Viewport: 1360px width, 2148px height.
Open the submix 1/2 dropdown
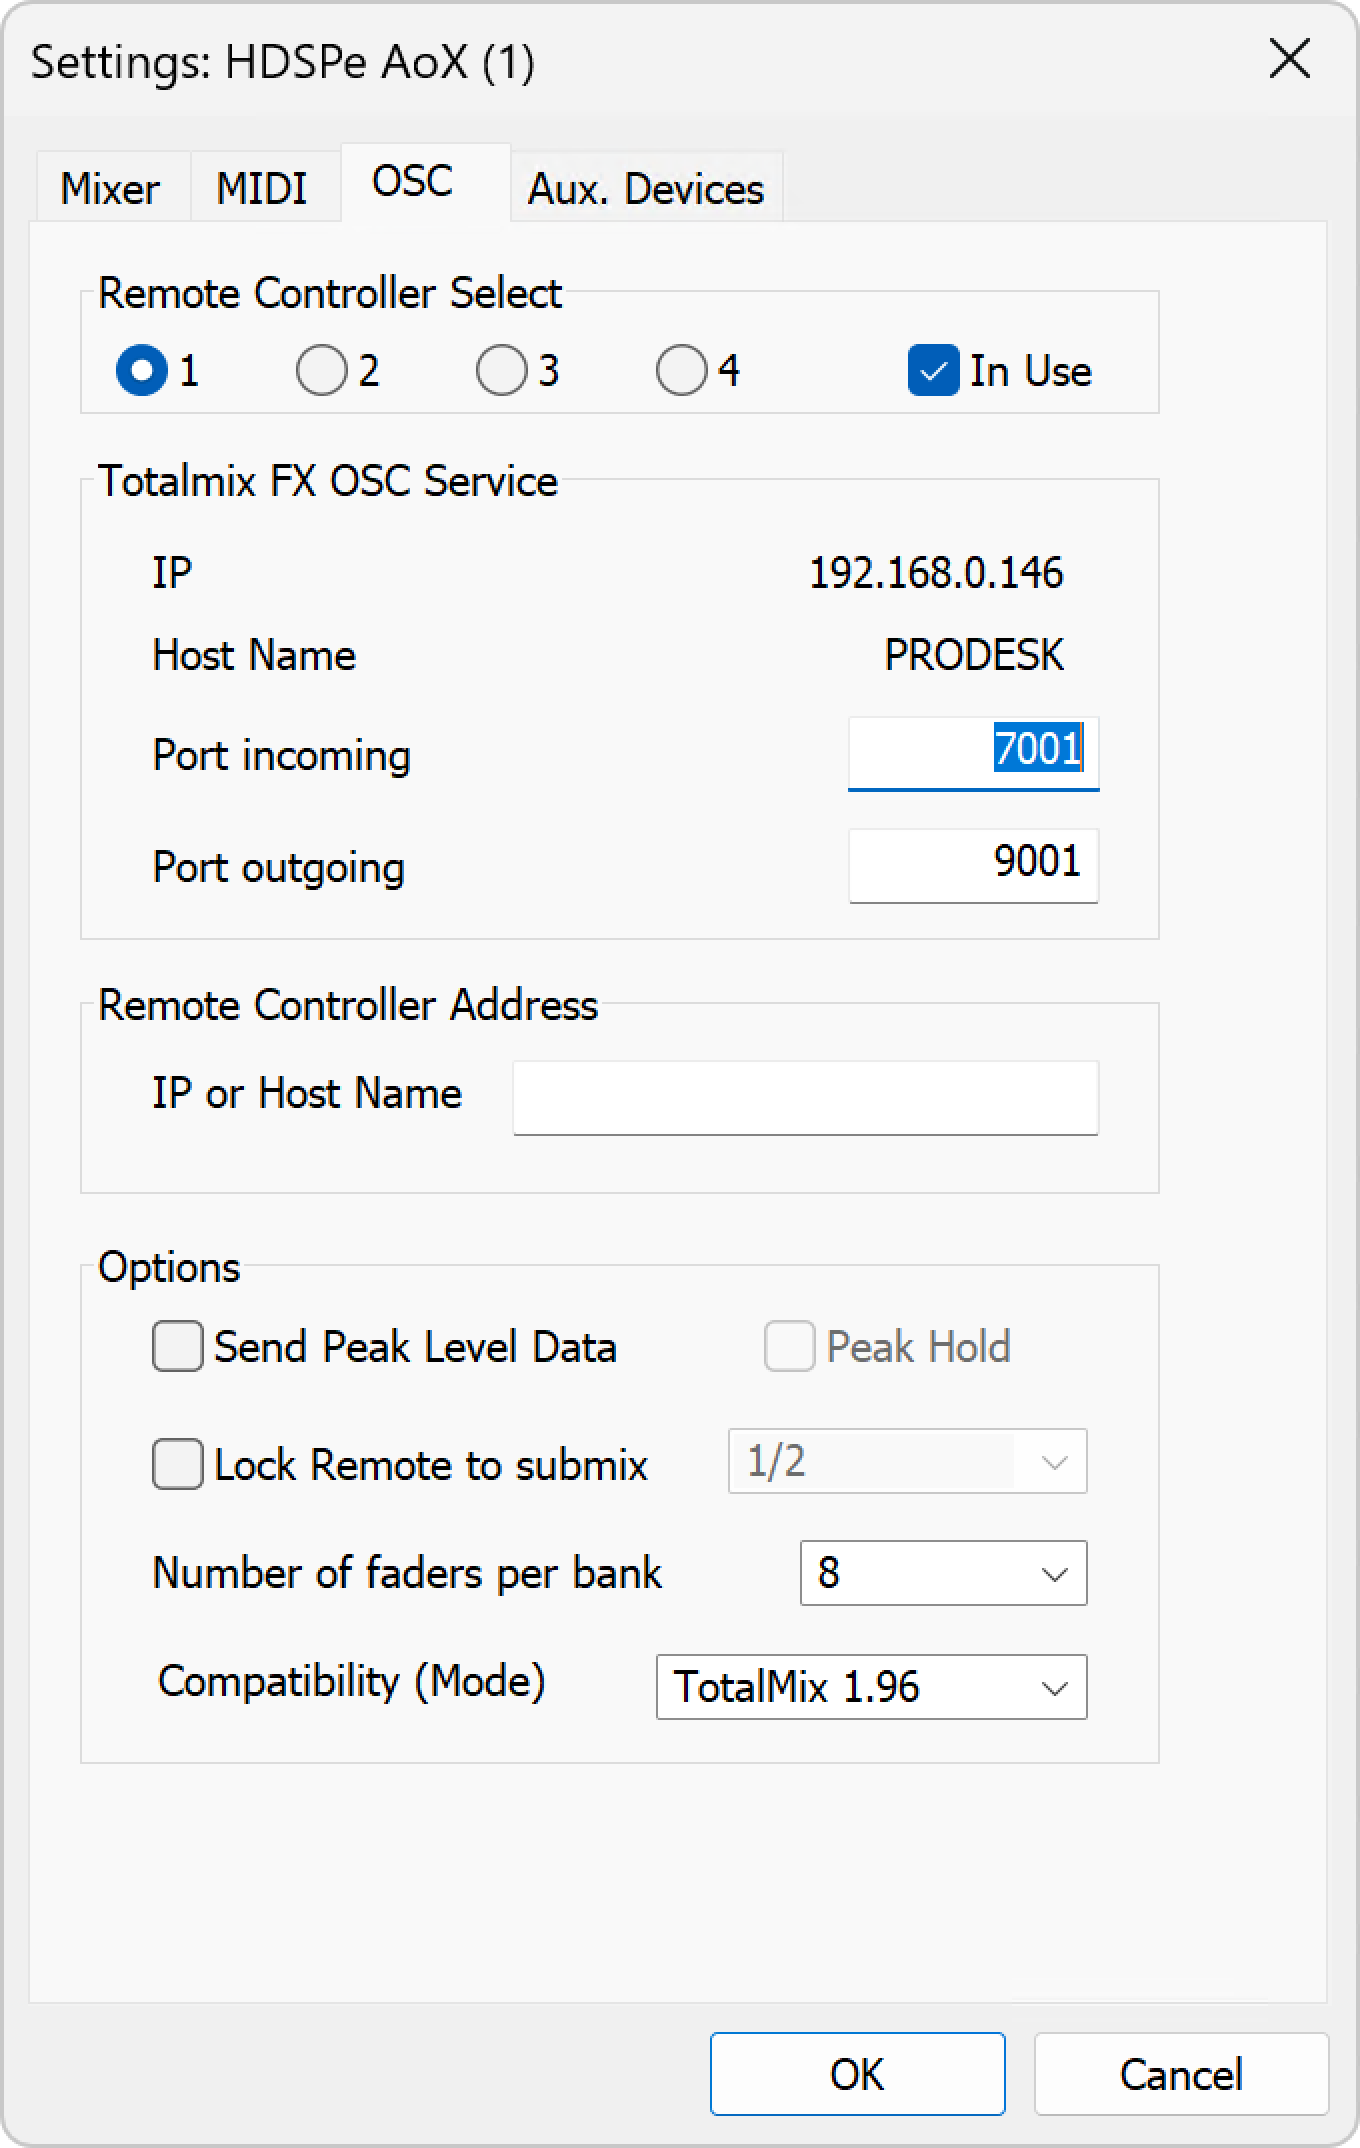pos(907,1462)
